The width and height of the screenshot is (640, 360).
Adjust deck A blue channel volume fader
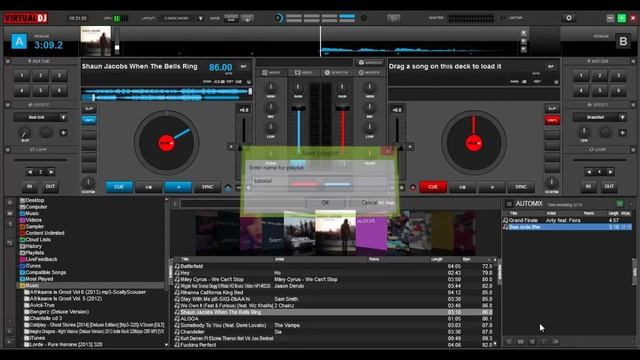(x=298, y=108)
